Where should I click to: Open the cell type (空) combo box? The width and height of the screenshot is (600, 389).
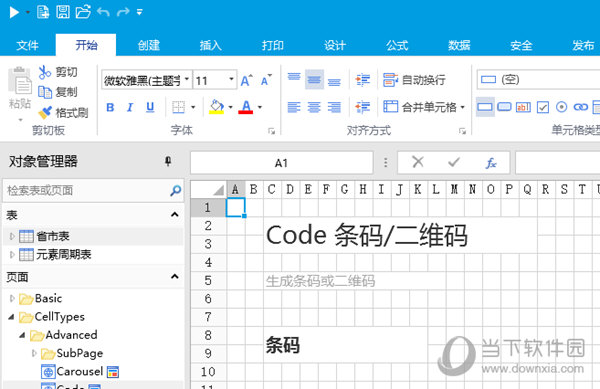tap(538, 80)
